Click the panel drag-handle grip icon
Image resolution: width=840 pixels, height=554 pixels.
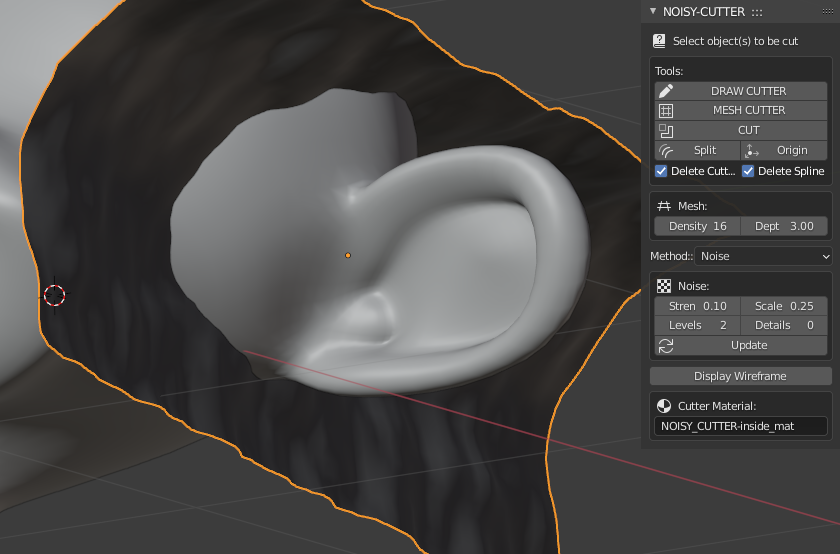click(x=827, y=11)
